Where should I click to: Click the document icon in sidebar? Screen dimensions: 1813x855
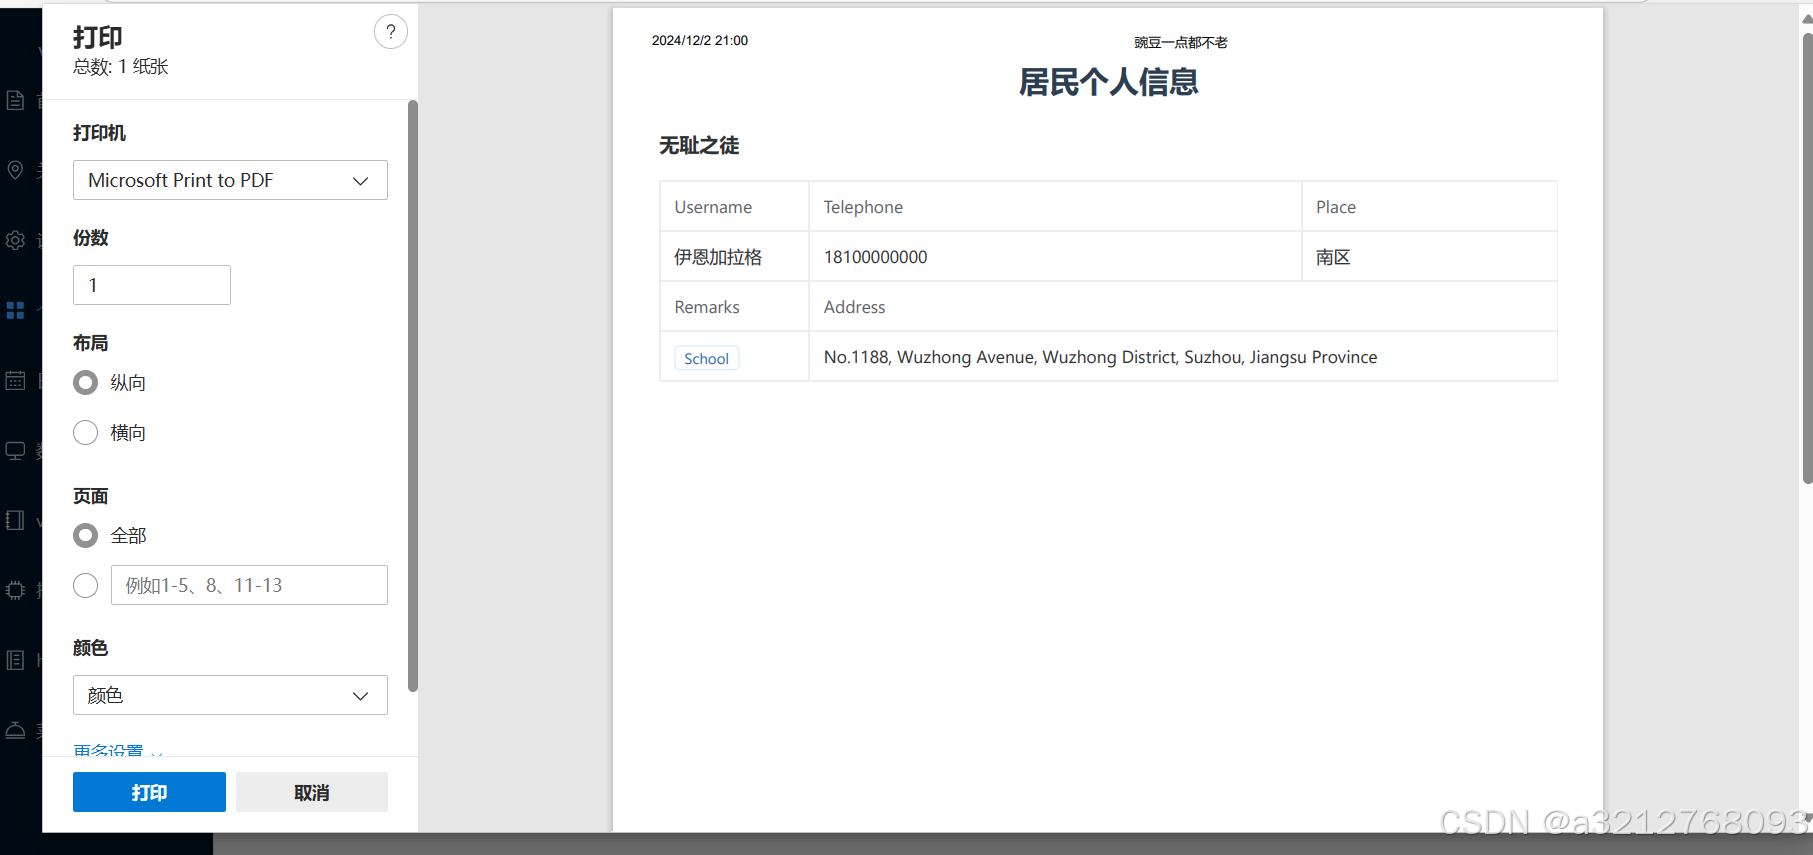(15, 100)
